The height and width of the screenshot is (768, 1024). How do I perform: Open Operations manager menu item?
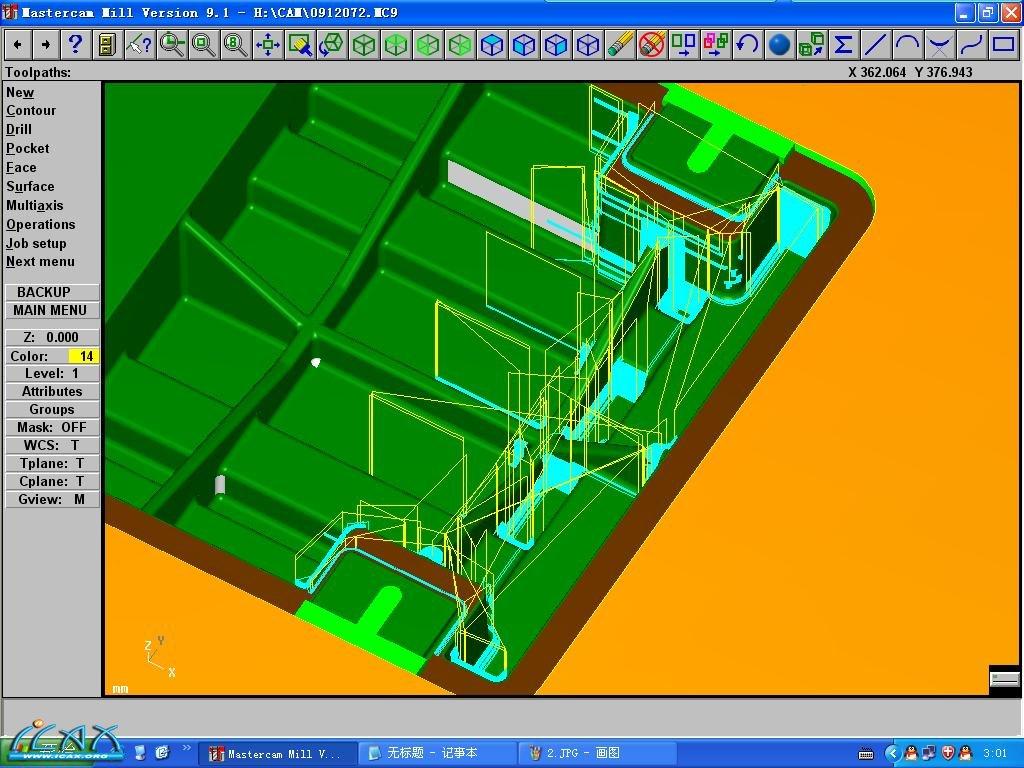tap(40, 224)
